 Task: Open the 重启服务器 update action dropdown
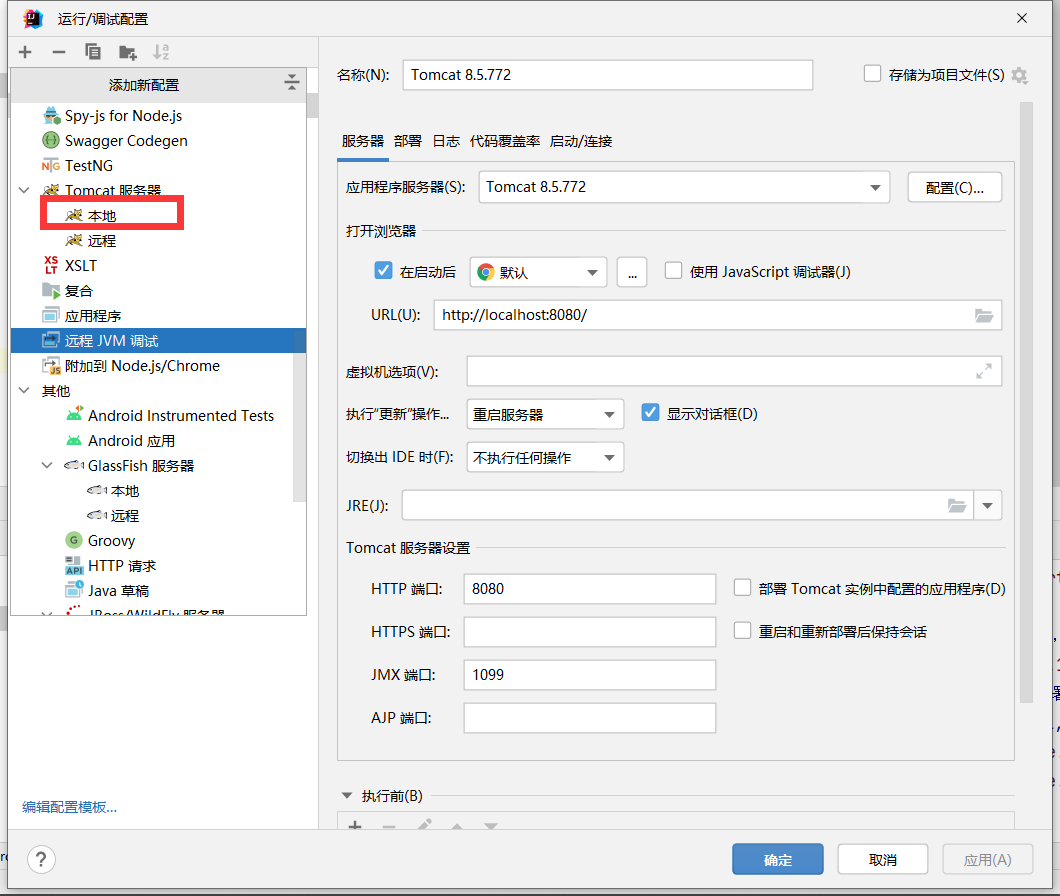coord(545,415)
